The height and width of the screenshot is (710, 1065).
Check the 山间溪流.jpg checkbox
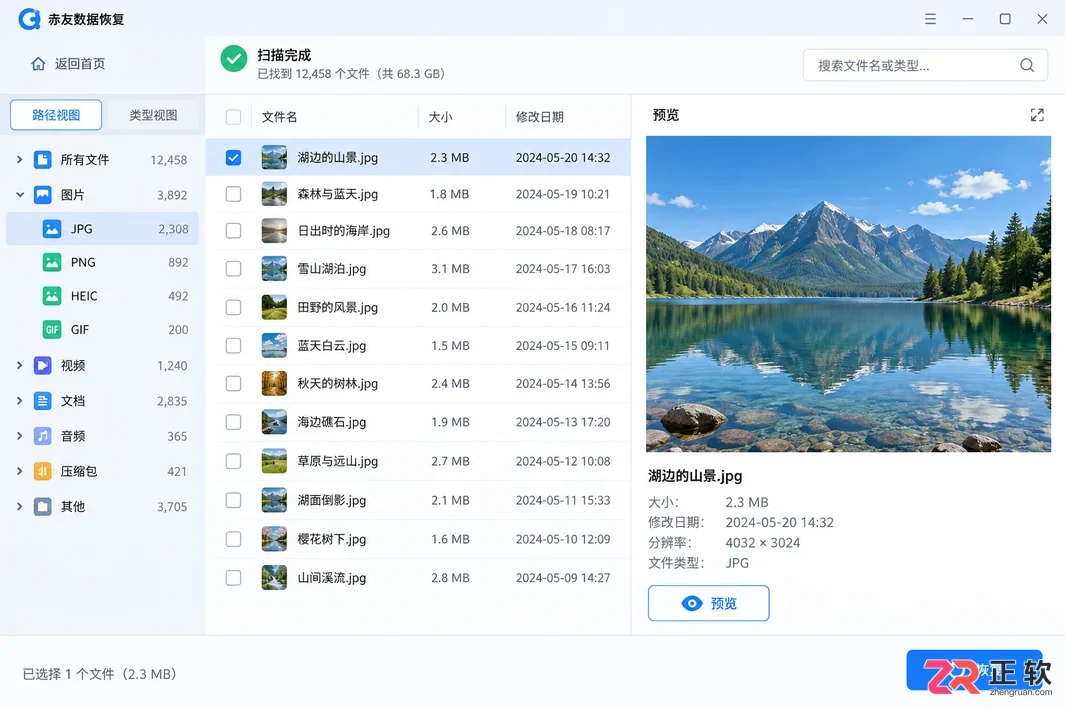pos(233,578)
